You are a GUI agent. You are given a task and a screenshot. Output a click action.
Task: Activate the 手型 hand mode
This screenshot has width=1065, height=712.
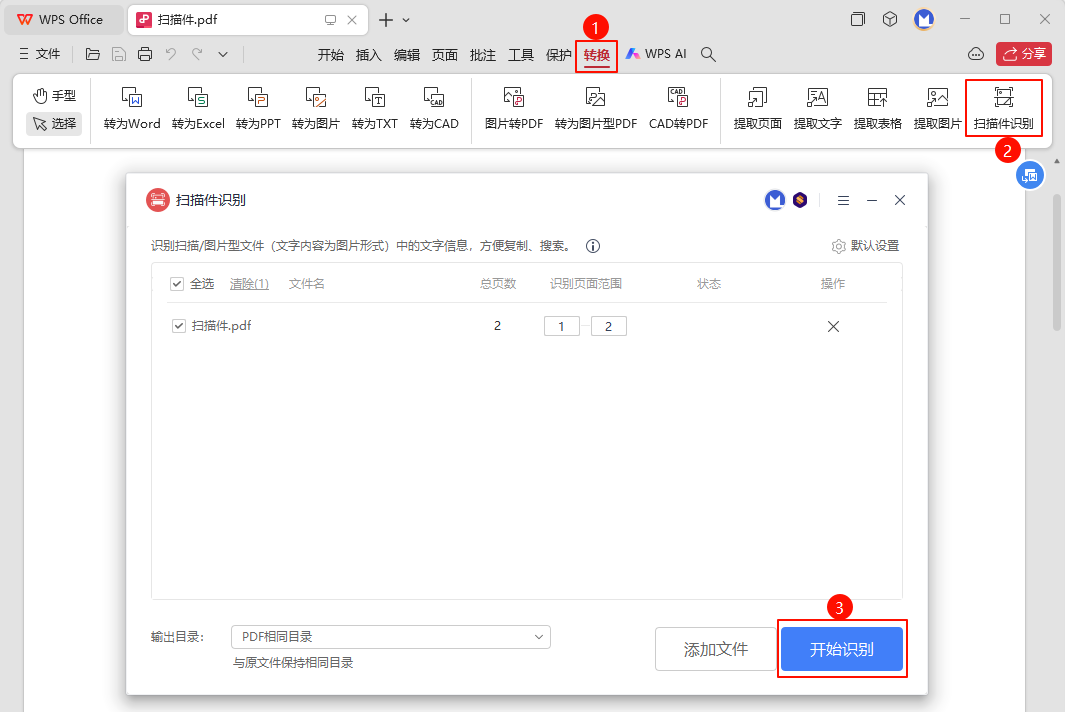tap(54, 95)
